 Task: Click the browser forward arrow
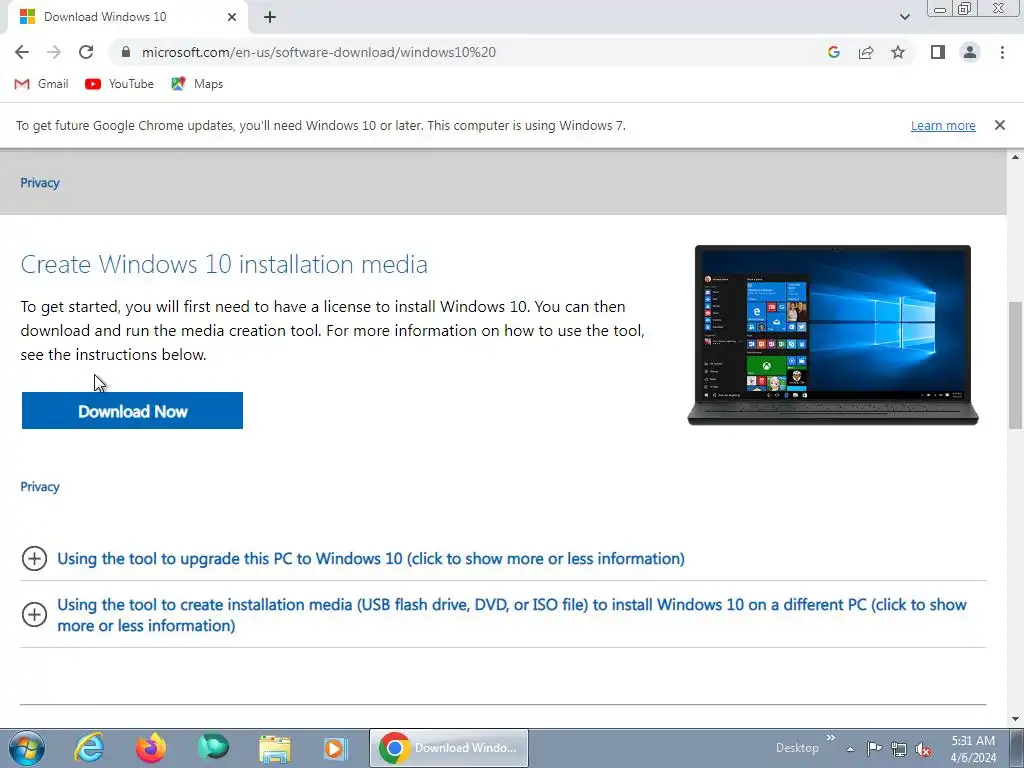54,52
